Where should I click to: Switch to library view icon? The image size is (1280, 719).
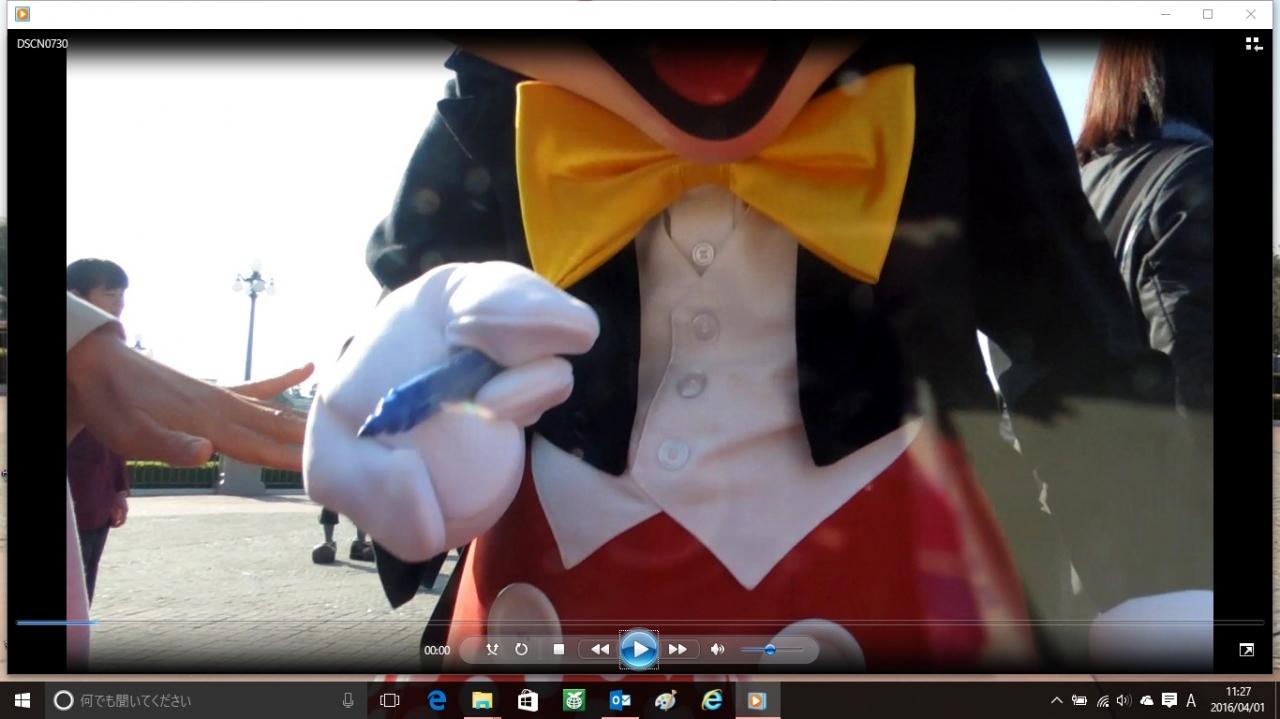pos(1253,44)
